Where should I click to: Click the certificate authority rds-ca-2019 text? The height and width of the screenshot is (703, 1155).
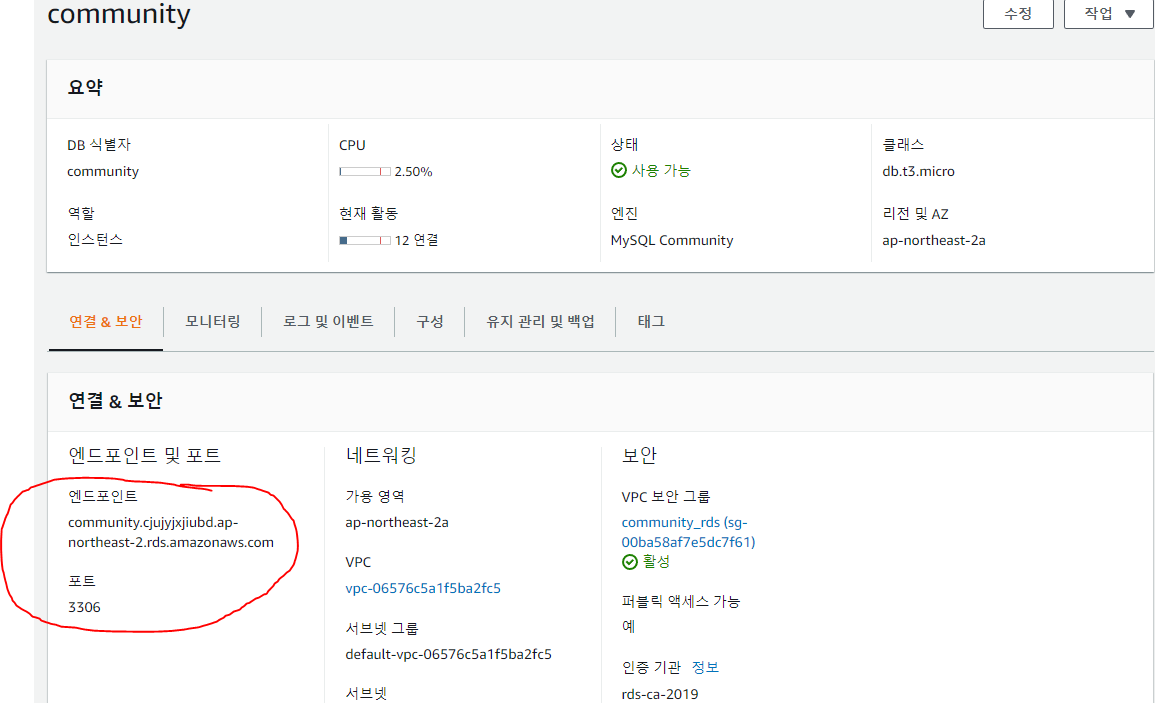point(659,694)
